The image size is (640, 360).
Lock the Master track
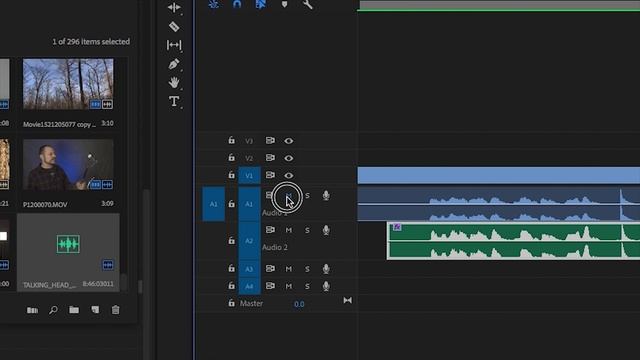coord(231,303)
